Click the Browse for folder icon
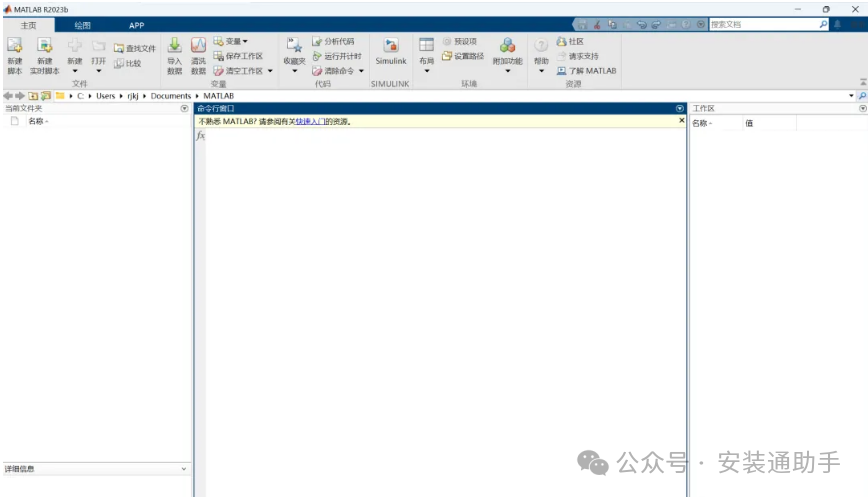Image resolution: width=868 pixels, height=497 pixels. click(46, 96)
